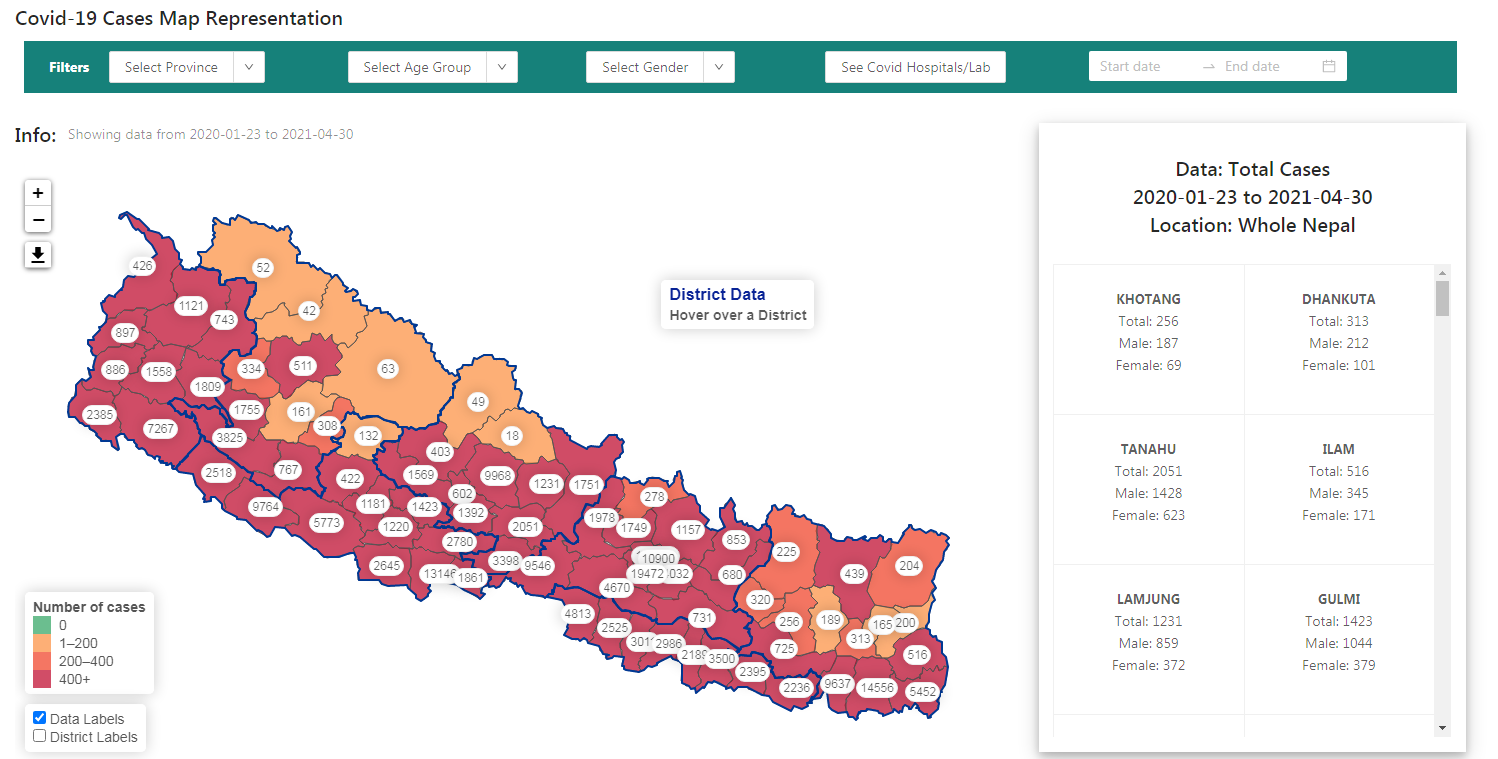Screen dimensions: 1498x759
Task: Click map label 7267
Action: (160, 429)
